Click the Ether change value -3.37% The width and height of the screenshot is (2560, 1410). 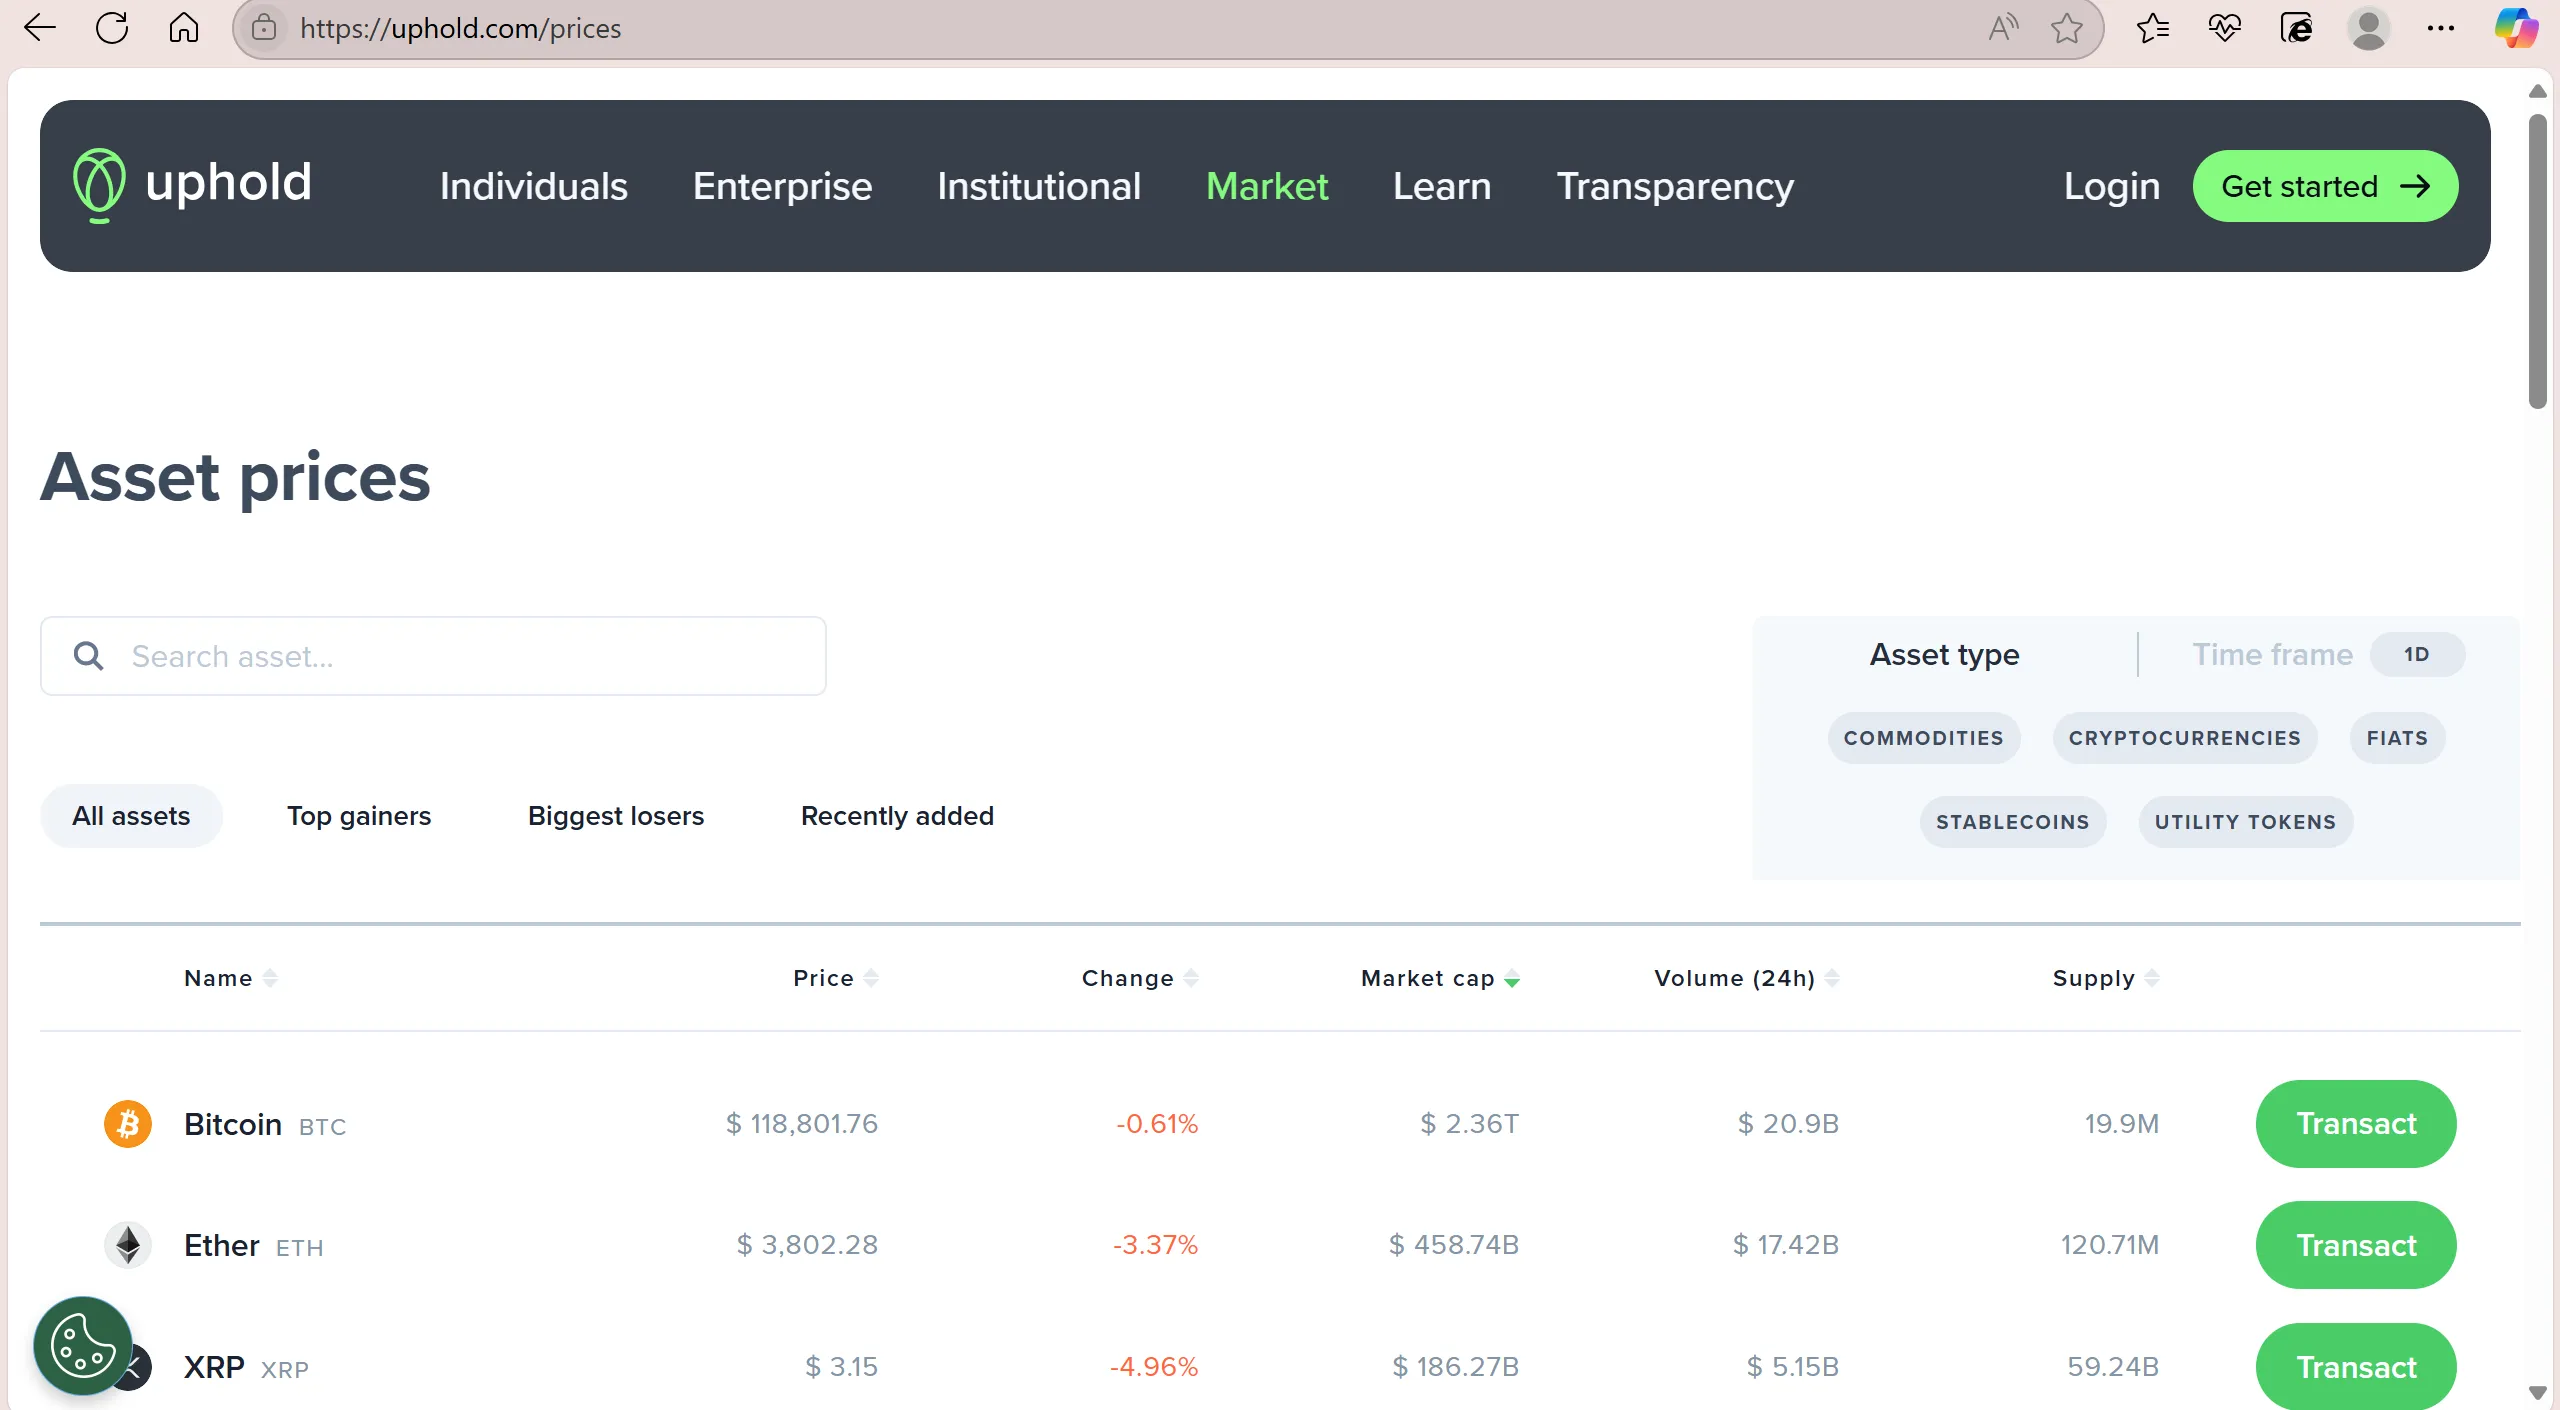tap(1155, 1245)
